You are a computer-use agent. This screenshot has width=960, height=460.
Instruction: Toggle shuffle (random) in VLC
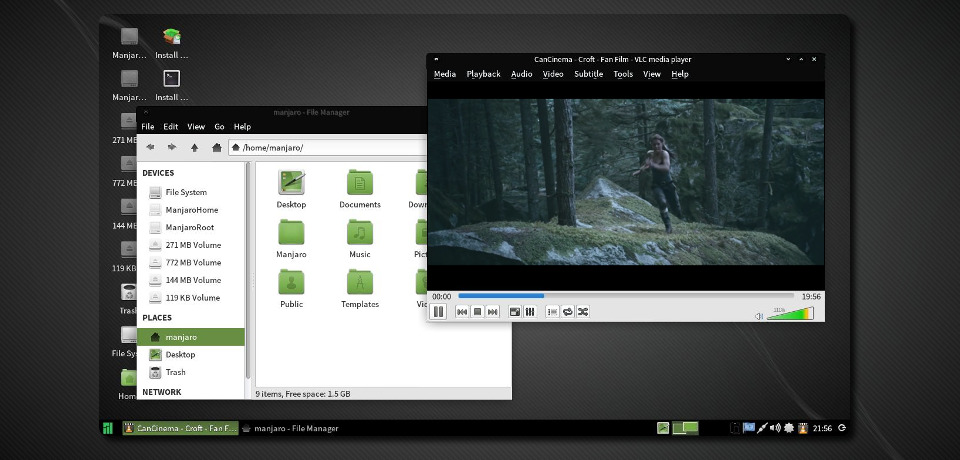coord(583,312)
